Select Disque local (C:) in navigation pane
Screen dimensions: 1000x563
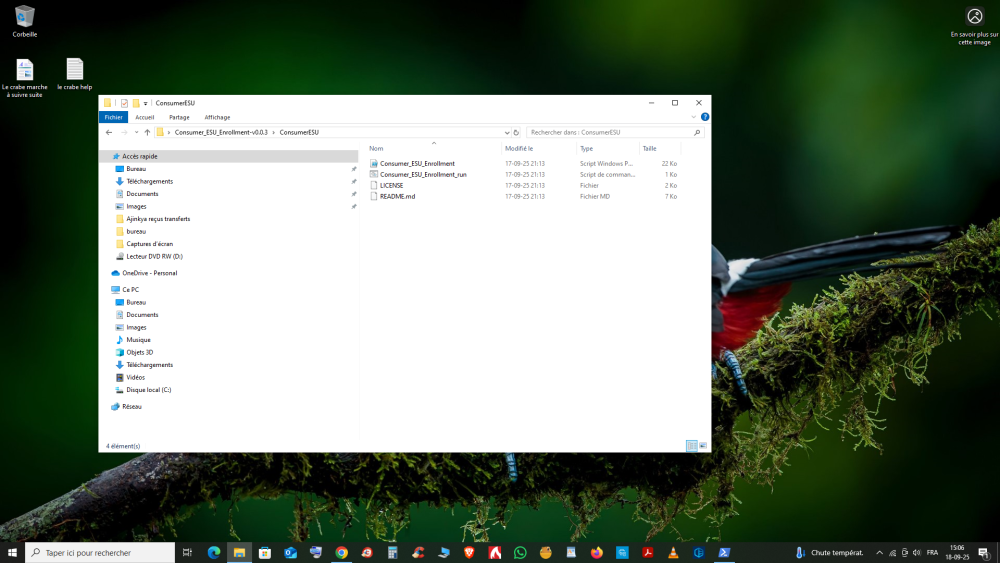[148, 390]
